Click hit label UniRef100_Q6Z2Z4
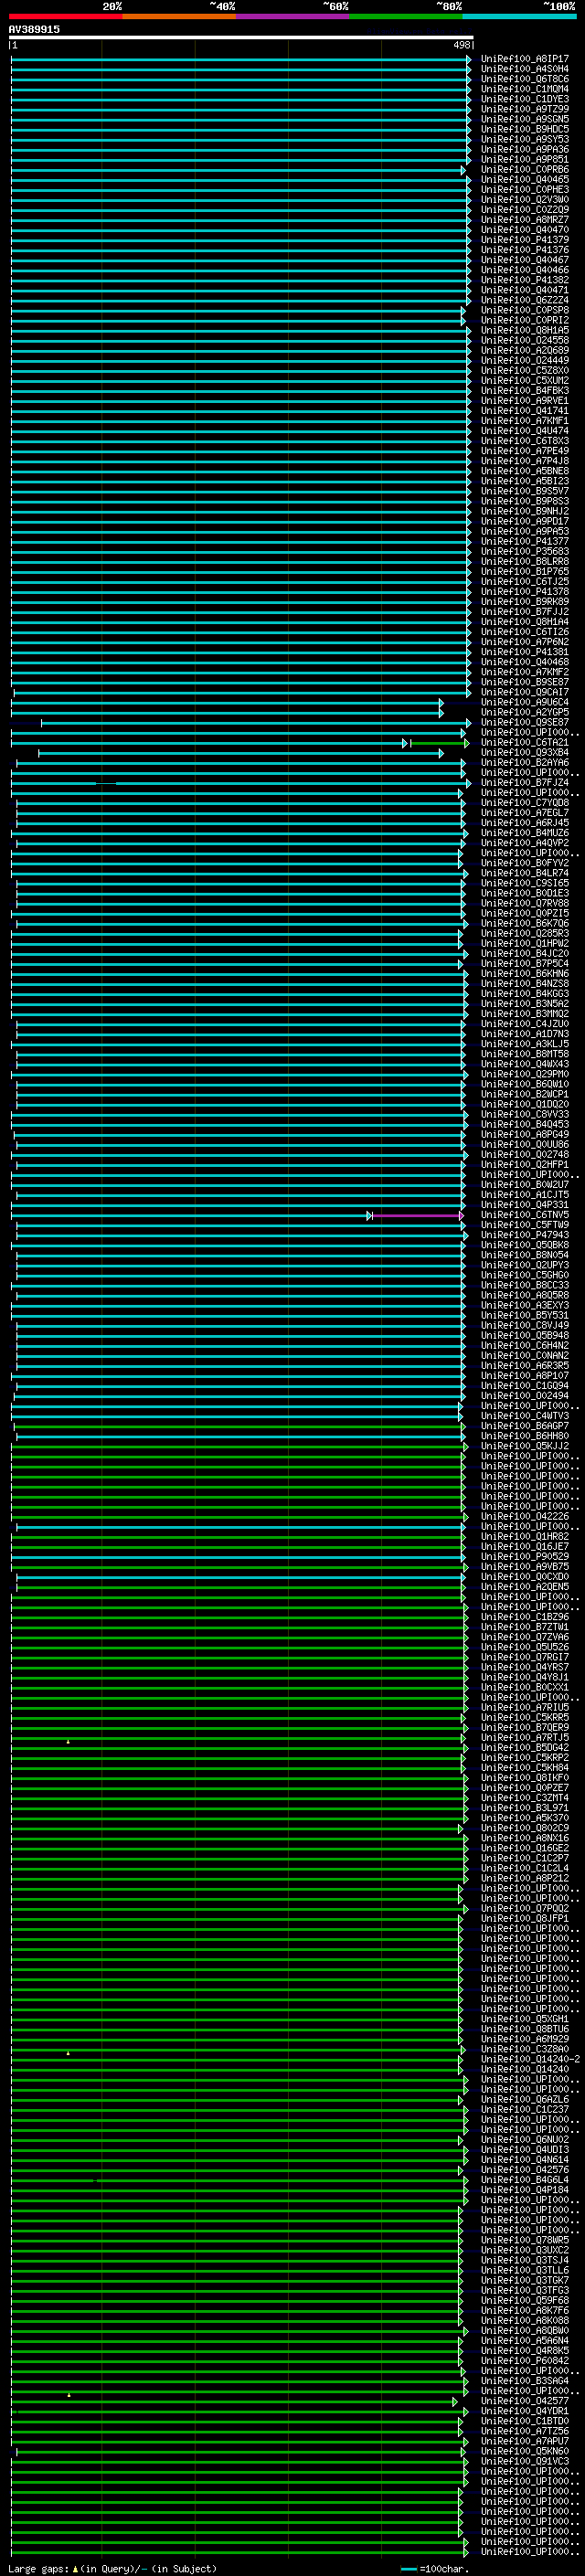The width and height of the screenshot is (585, 2576). point(525,300)
